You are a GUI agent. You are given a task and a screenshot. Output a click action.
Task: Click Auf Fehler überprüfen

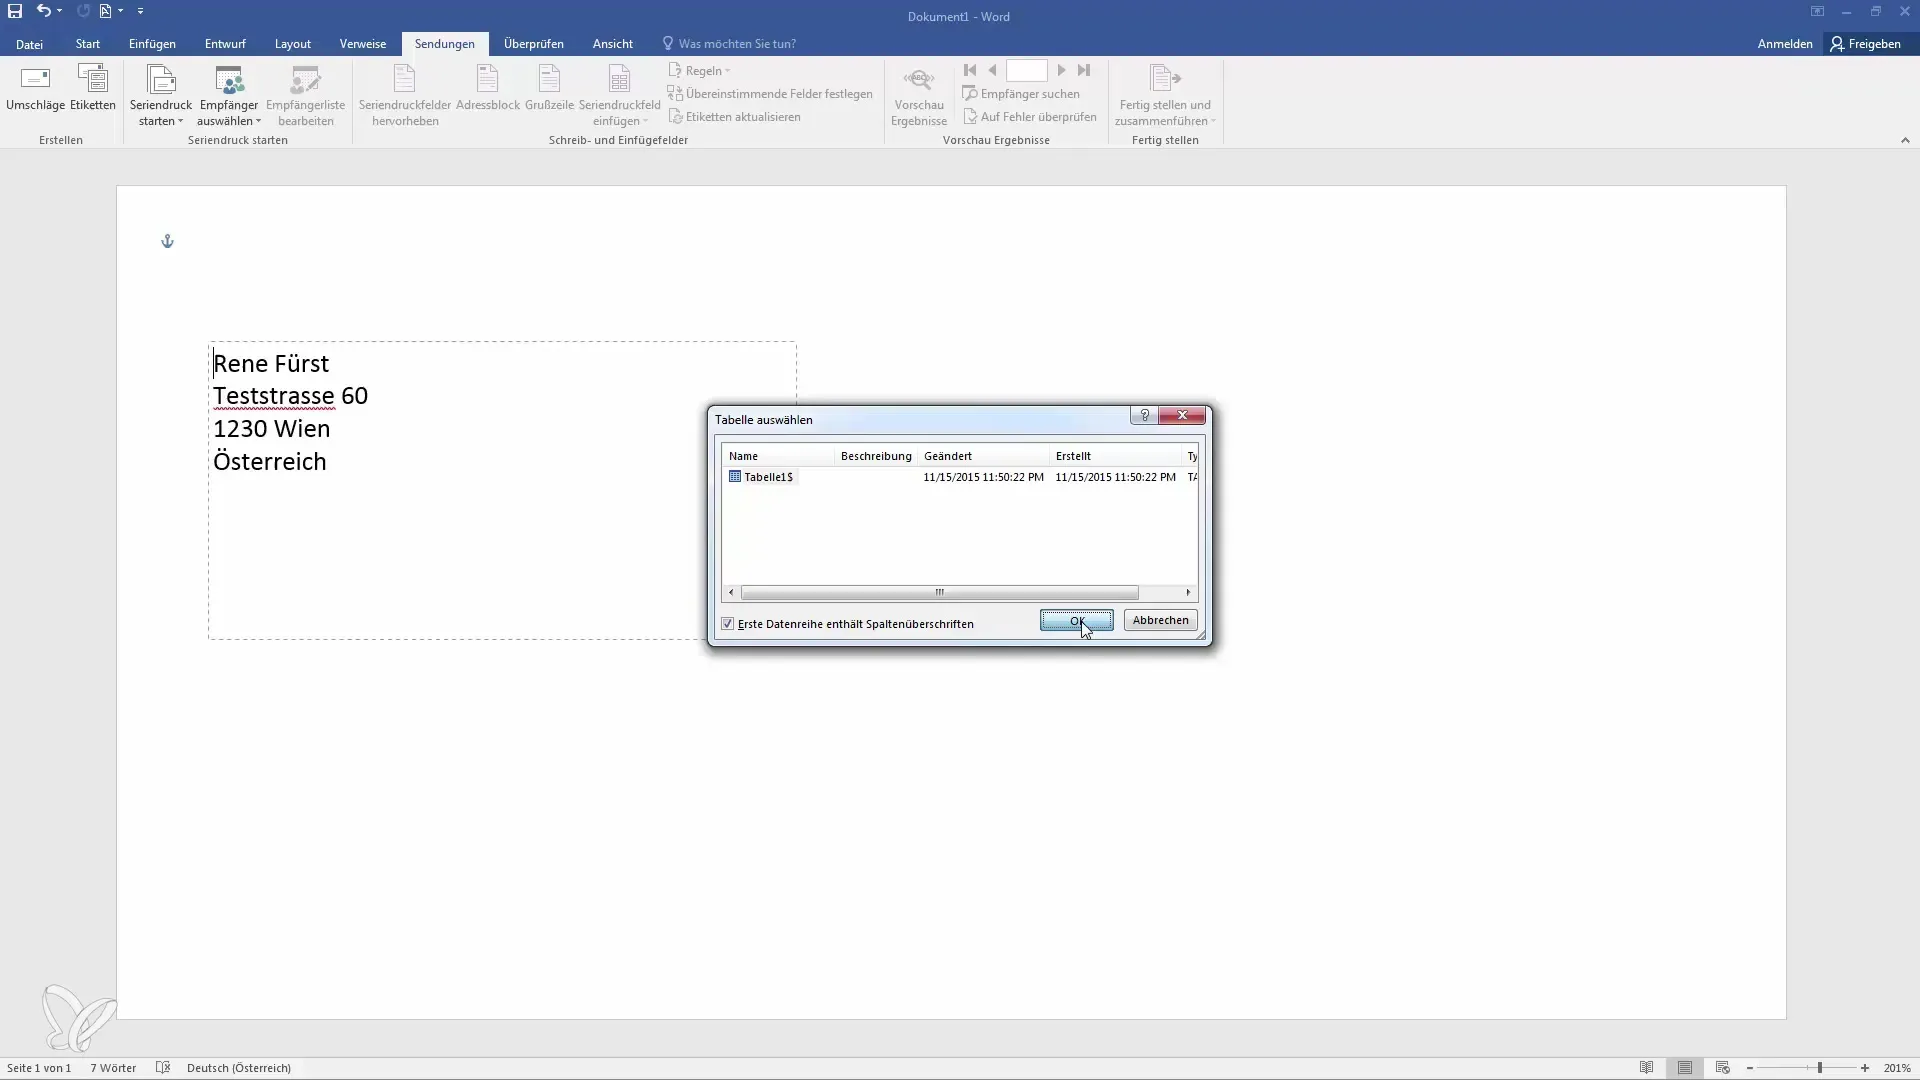pos(1029,117)
